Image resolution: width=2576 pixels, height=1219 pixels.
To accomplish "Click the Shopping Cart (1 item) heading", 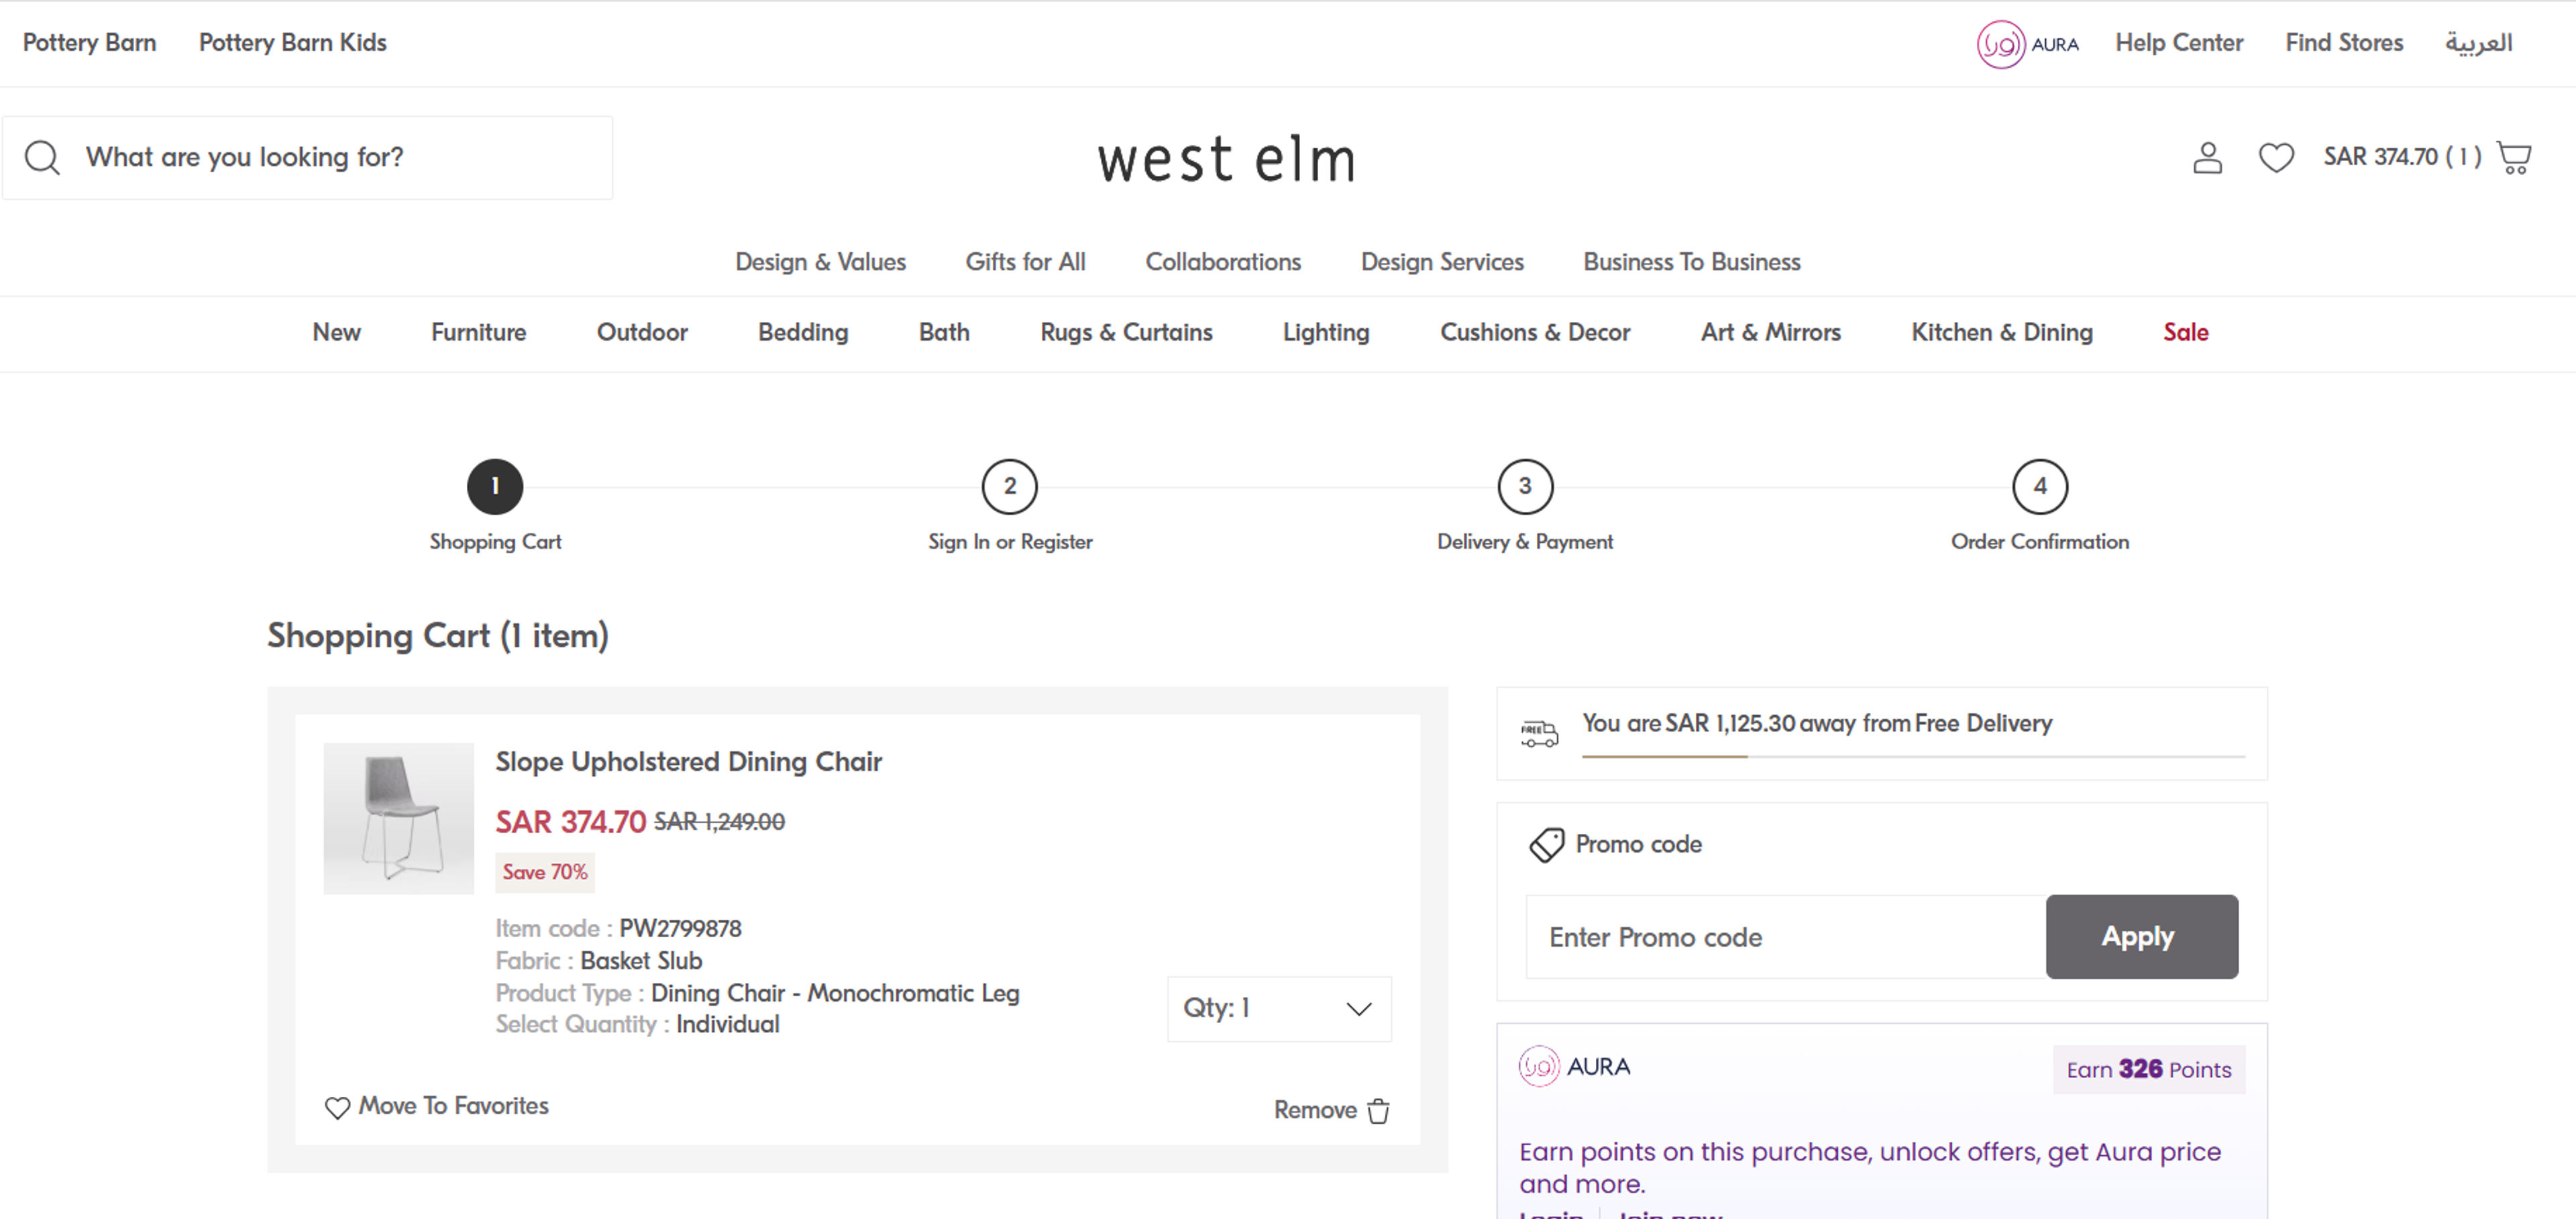I will click(438, 636).
